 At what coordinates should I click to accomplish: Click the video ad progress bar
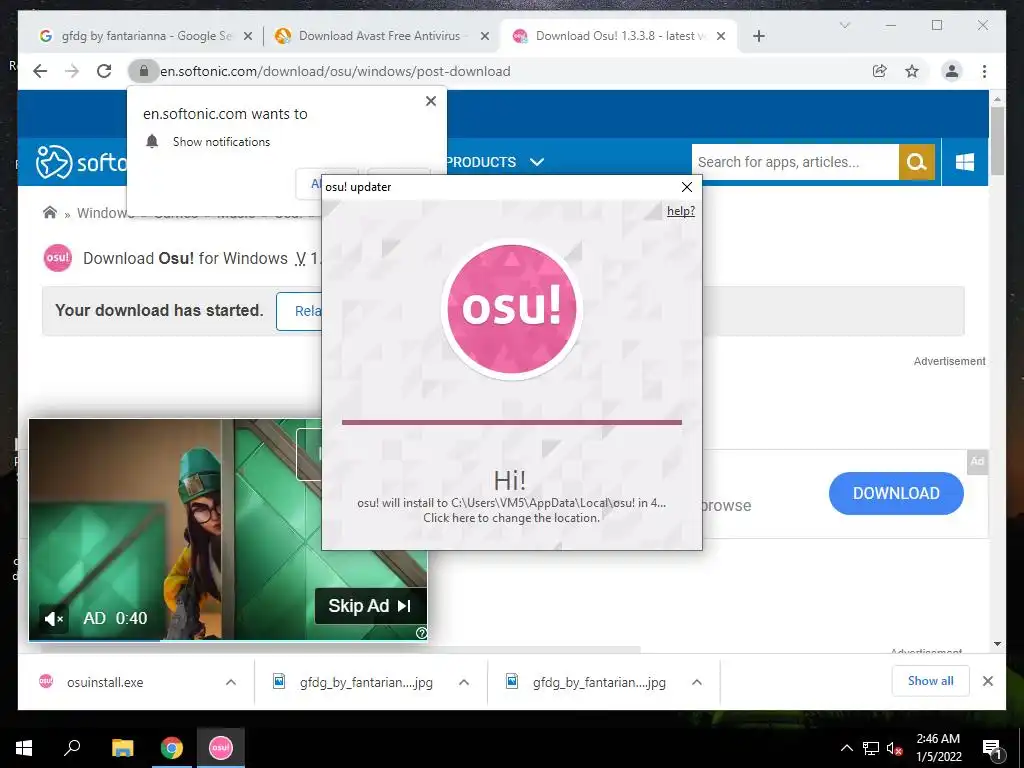[x=228, y=640]
